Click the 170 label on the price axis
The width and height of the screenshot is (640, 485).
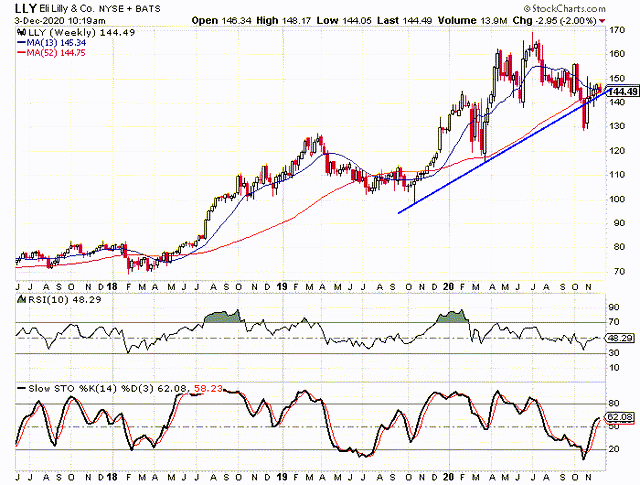pos(616,30)
